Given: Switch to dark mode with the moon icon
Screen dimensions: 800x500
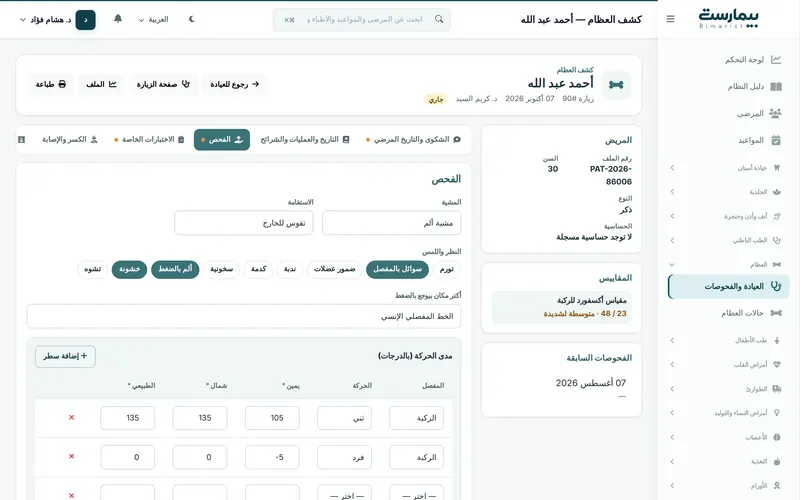Looking at the screenshot, I should (x=192, y=19).
